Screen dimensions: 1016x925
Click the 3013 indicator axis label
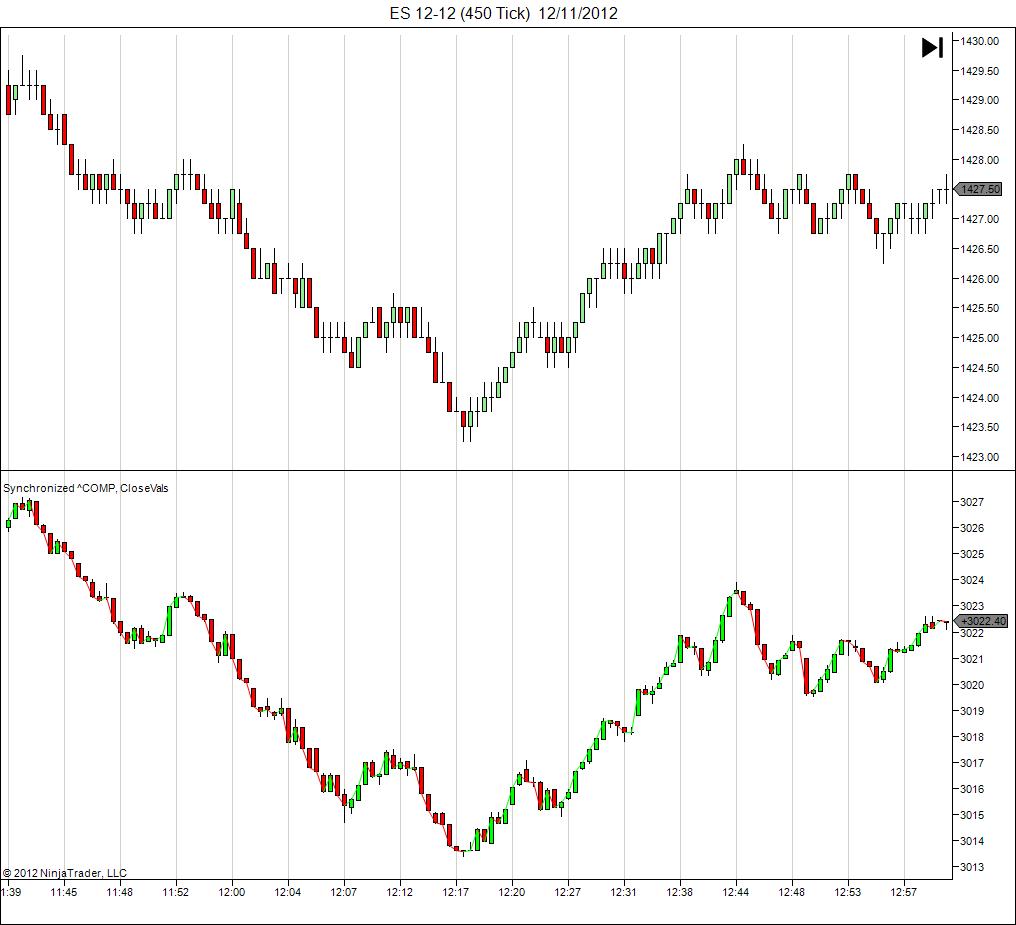pyautogui.click(x=971, y=867)
